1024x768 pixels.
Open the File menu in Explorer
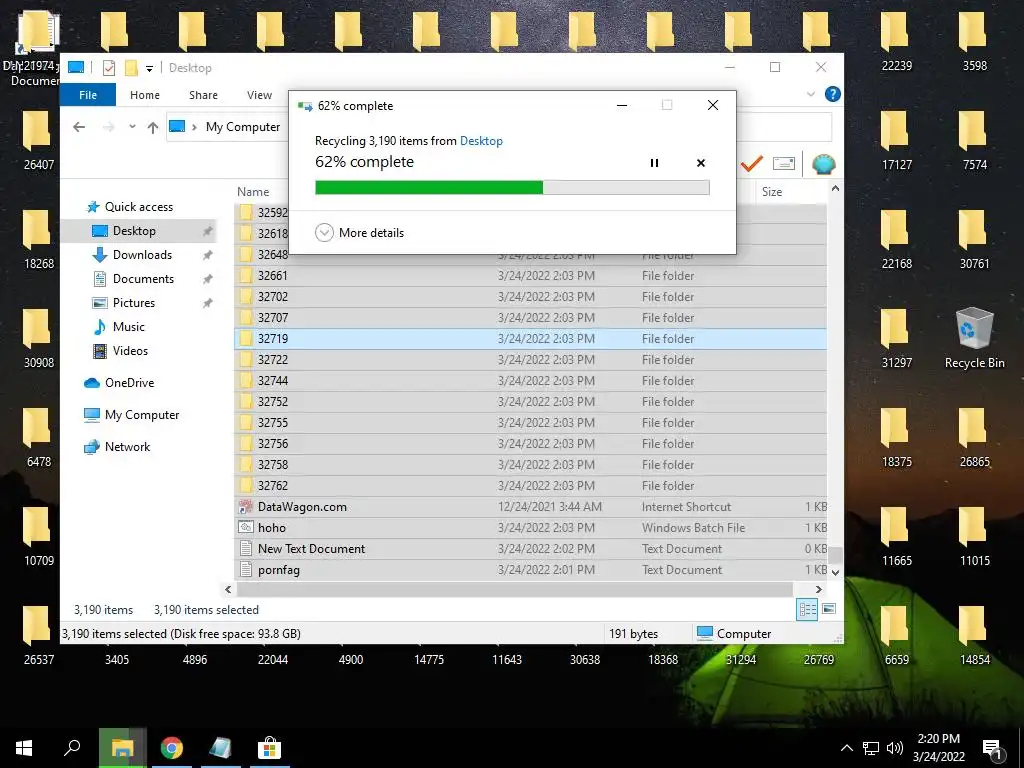tap(88, 95)
